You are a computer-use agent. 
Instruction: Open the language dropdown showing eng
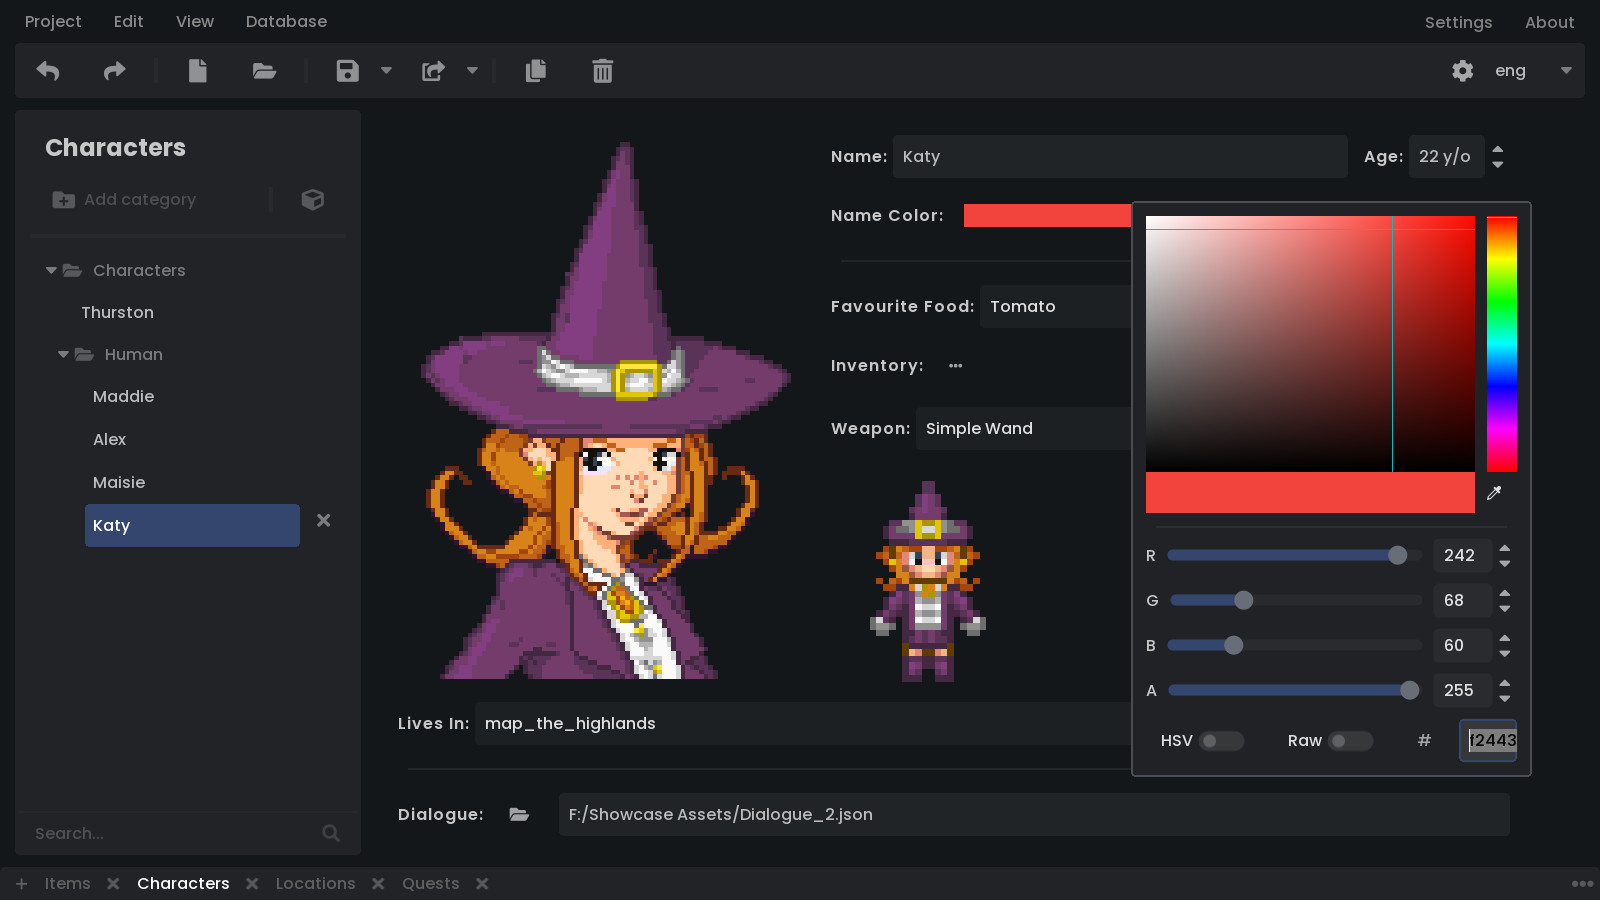pos(1566,71)
